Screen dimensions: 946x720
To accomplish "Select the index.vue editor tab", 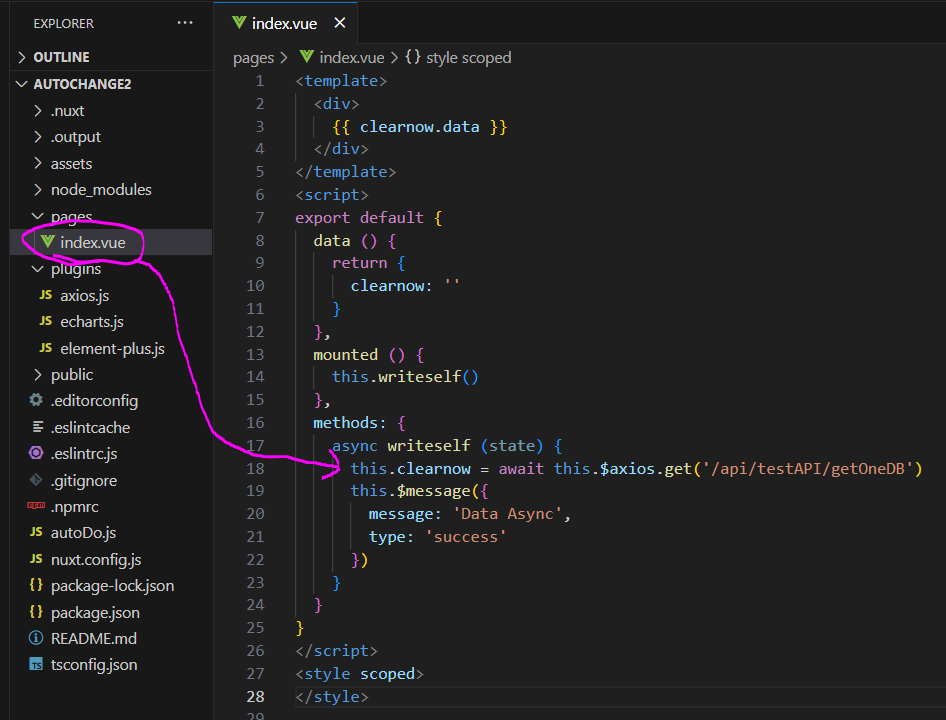I will (x=284, y=23).
